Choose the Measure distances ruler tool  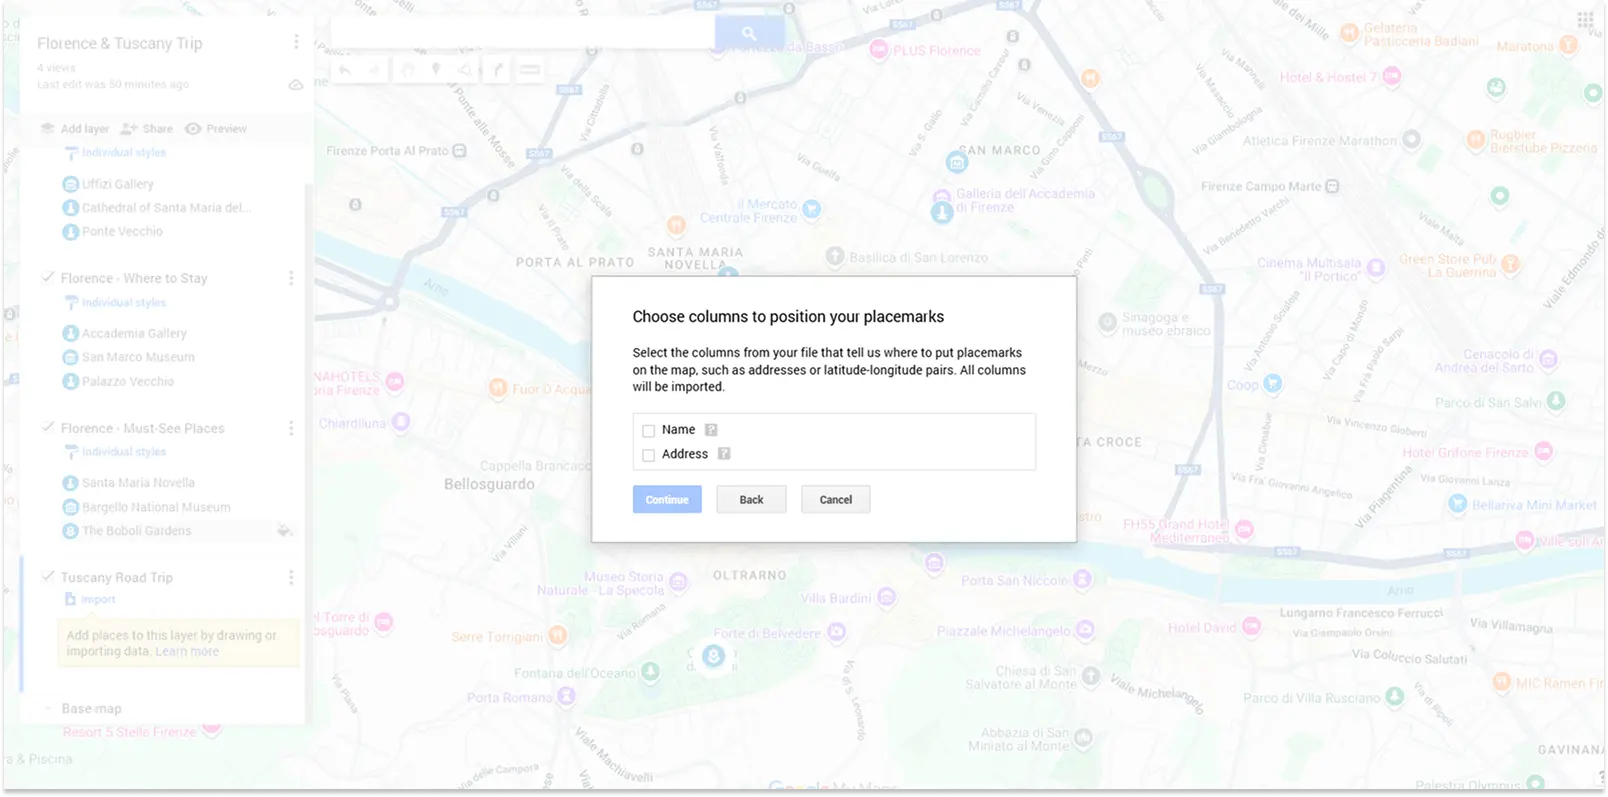point(530,70)
